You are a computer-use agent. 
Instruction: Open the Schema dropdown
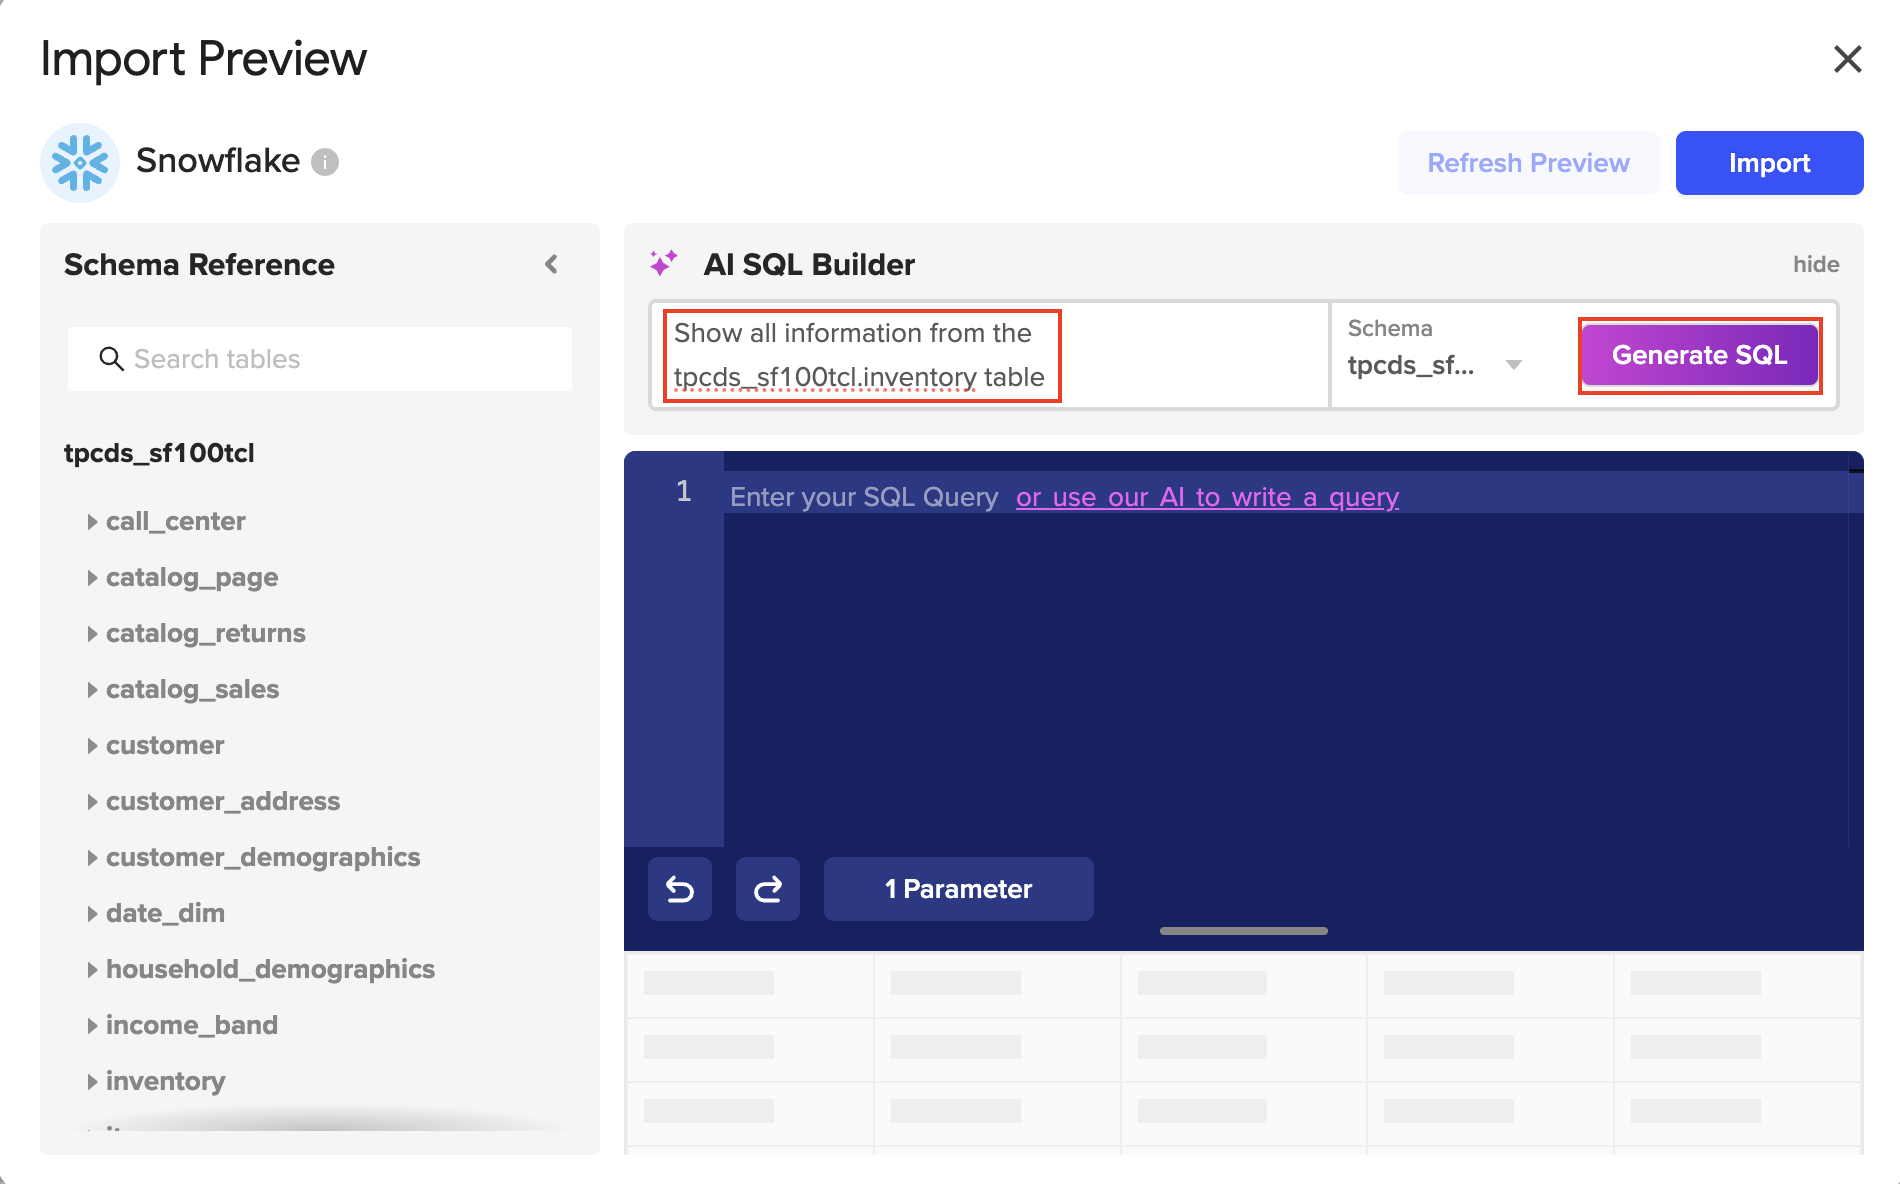click(x=1513, y=365)
